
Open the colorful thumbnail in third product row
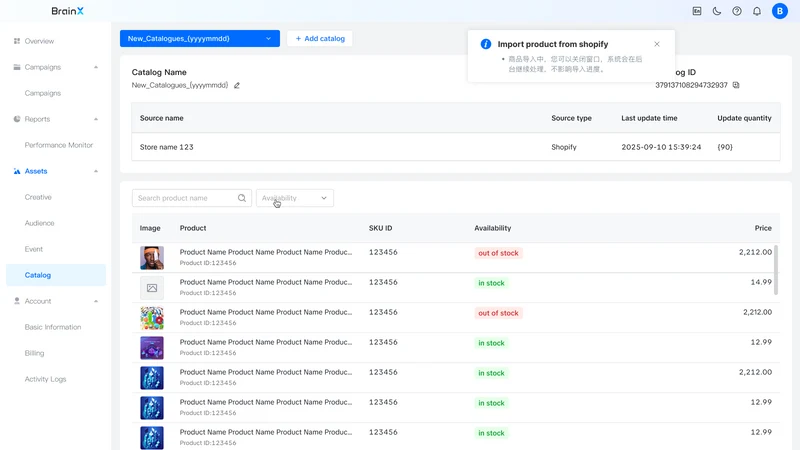click(x=152, y=318)
